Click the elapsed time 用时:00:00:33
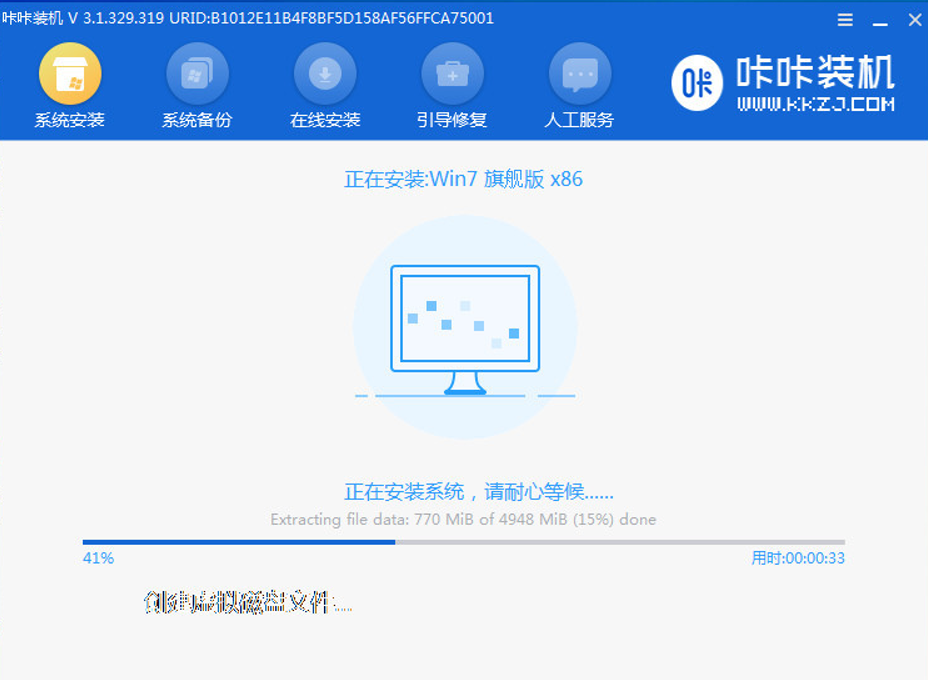928x680 pixels. point(798,558)
